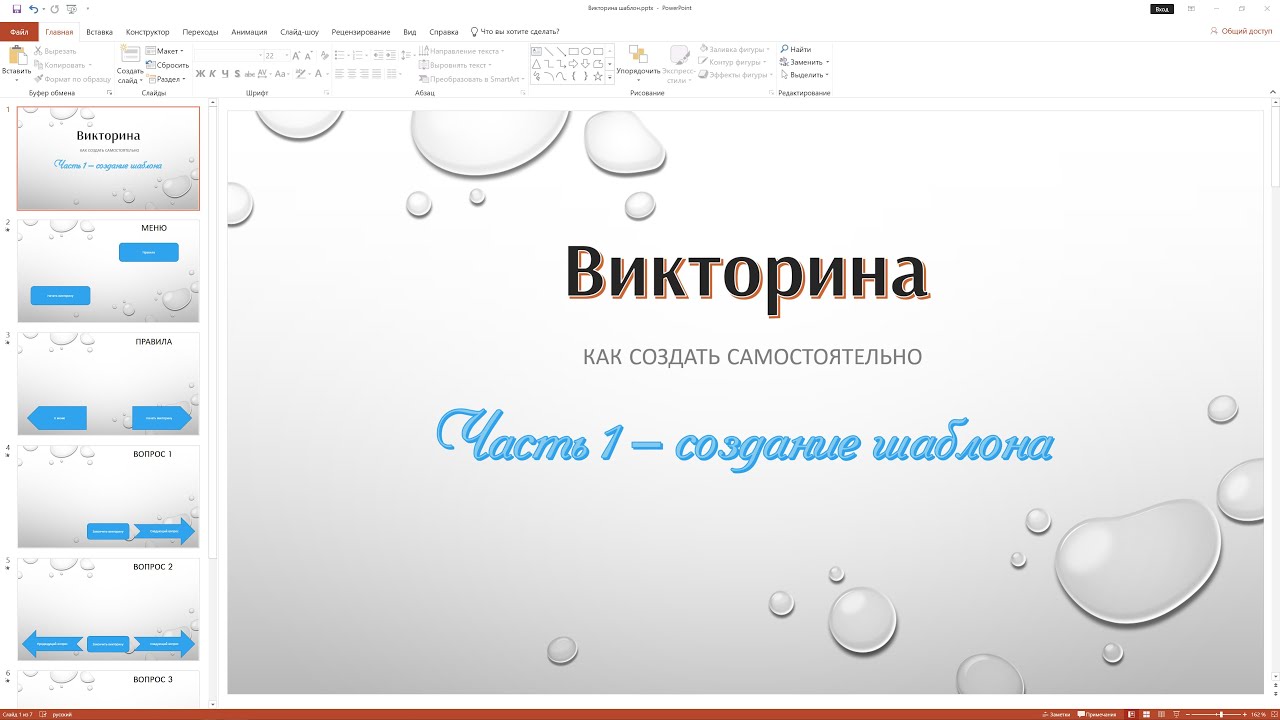Expand the shapes gallery with the More arrow
This screenshot has height=720, width=1280.
point(610,77)
